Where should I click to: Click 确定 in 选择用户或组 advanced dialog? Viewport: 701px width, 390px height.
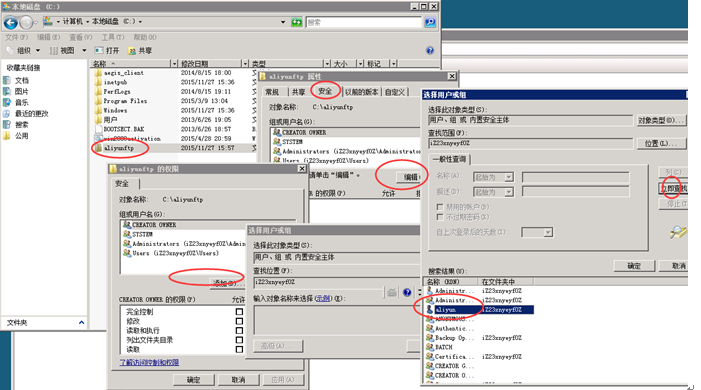coord(634,266)
